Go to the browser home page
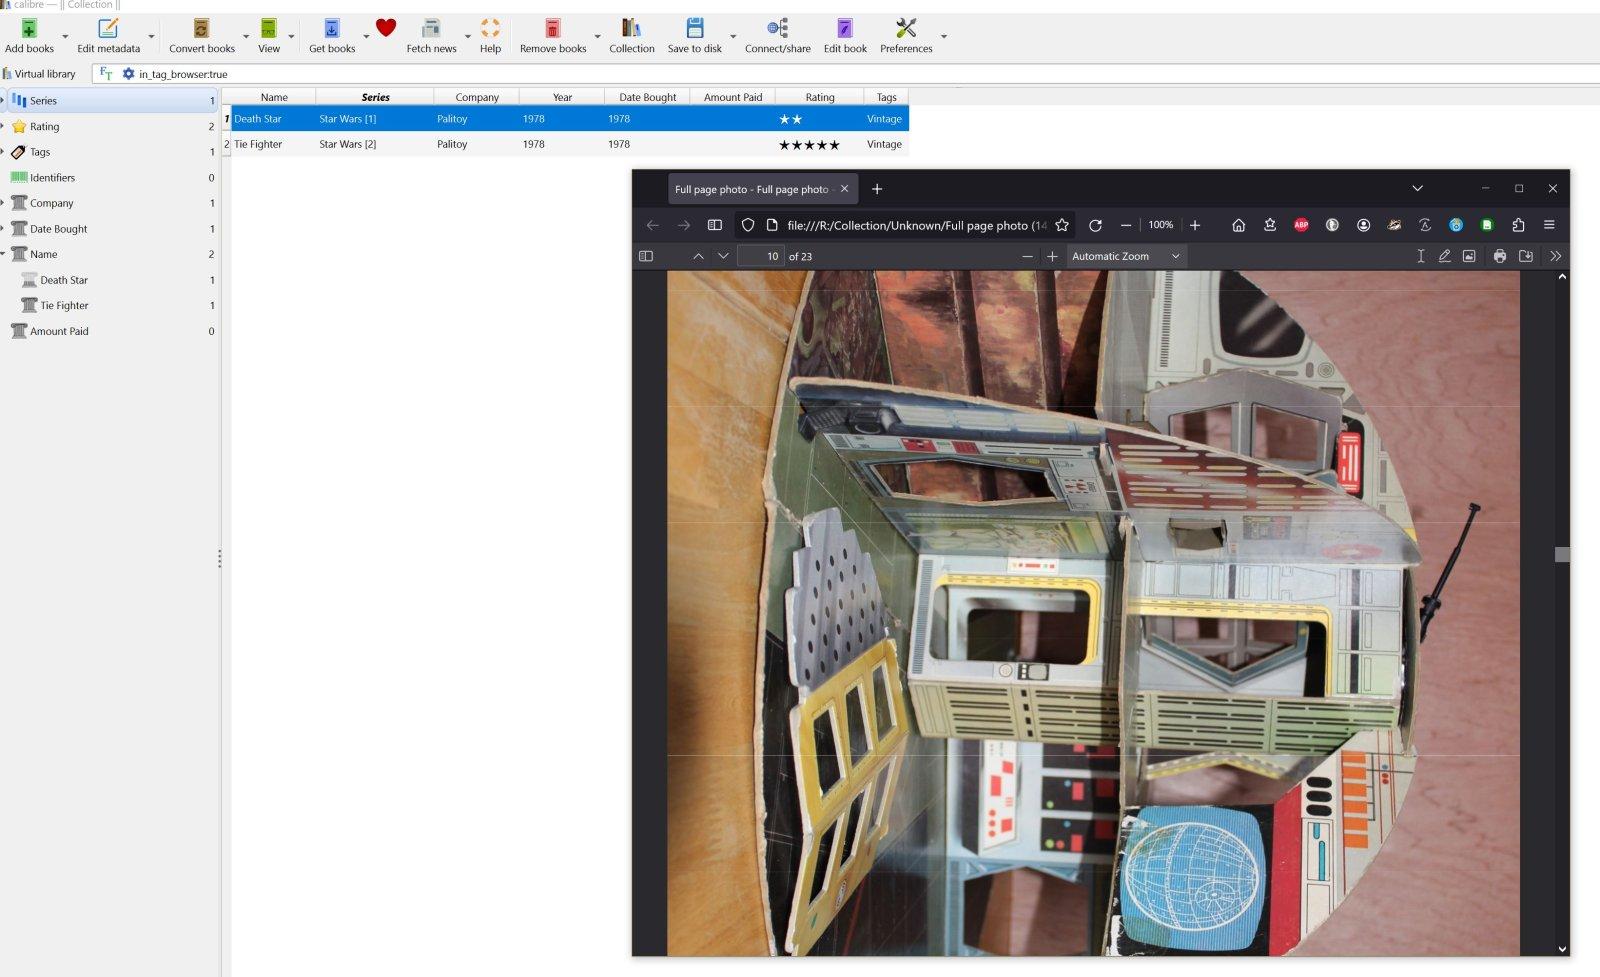1600x977 pixels. (1238, 225)
